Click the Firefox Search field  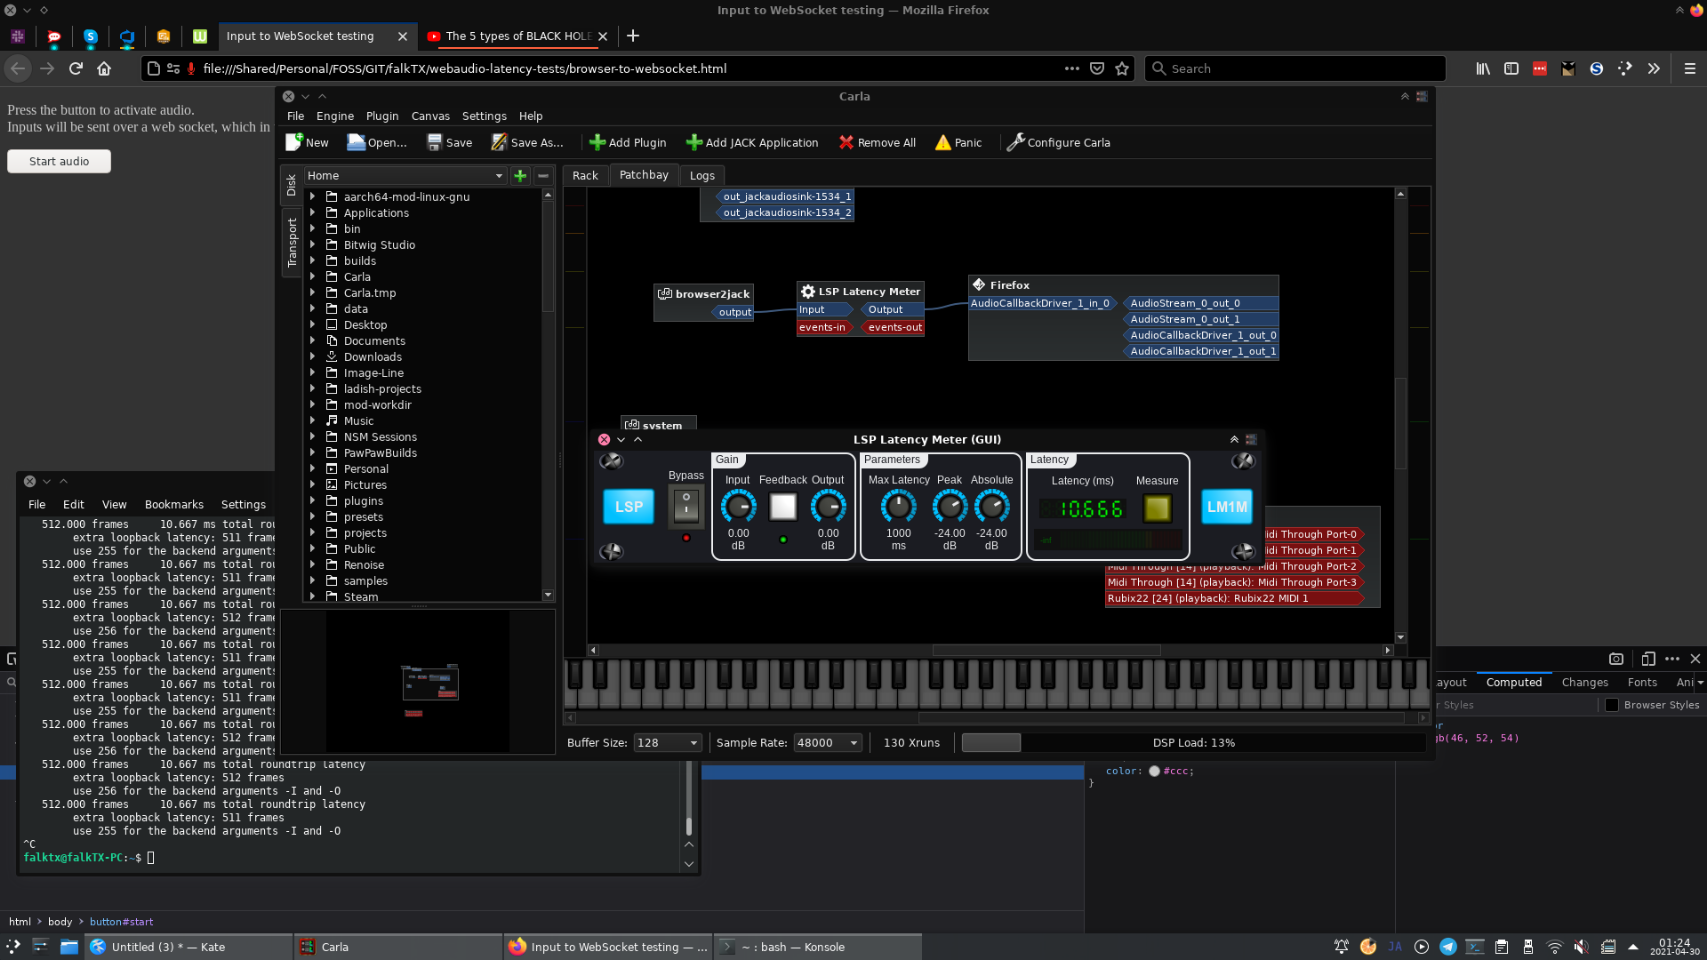(x=1295, y=68)
